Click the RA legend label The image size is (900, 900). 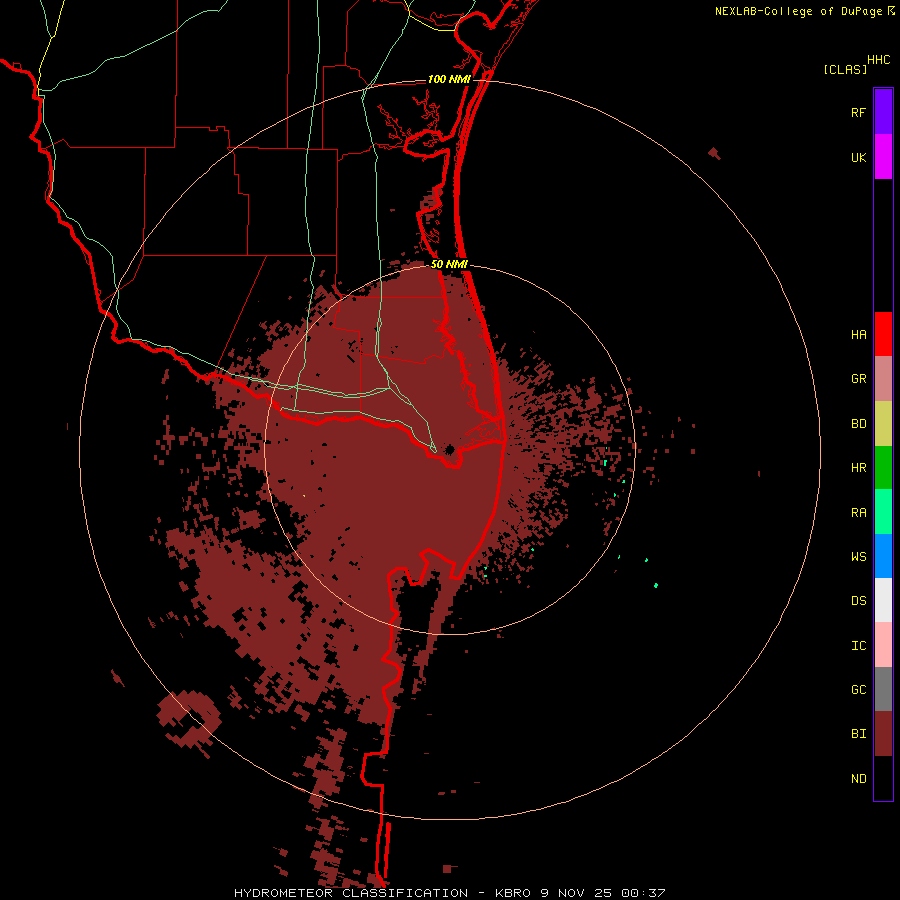(x=858, y=513)
